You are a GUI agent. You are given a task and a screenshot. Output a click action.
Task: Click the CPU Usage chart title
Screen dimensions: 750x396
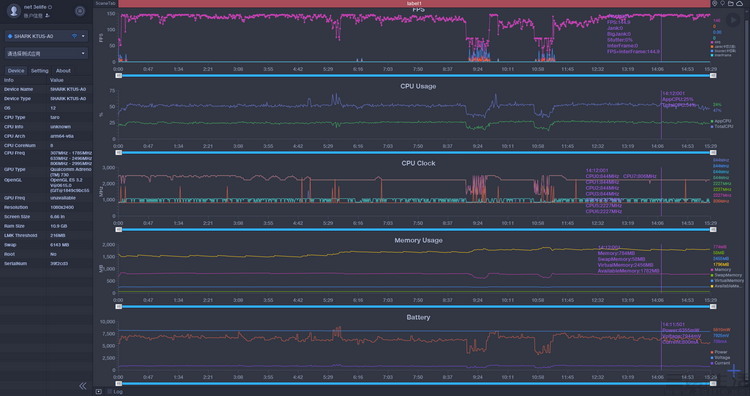click(418, 86)
